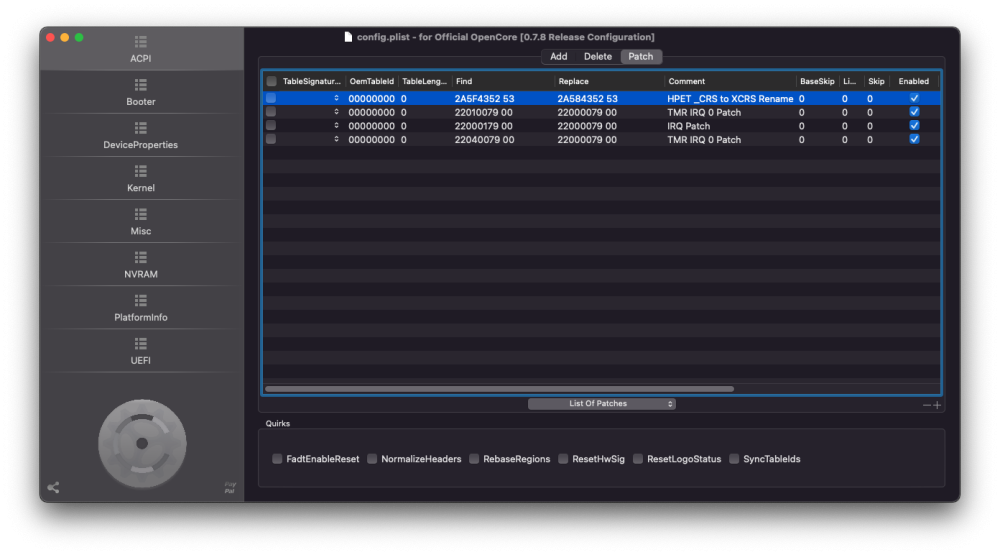Click the document icon in title bar

click(x=348, y=37)
